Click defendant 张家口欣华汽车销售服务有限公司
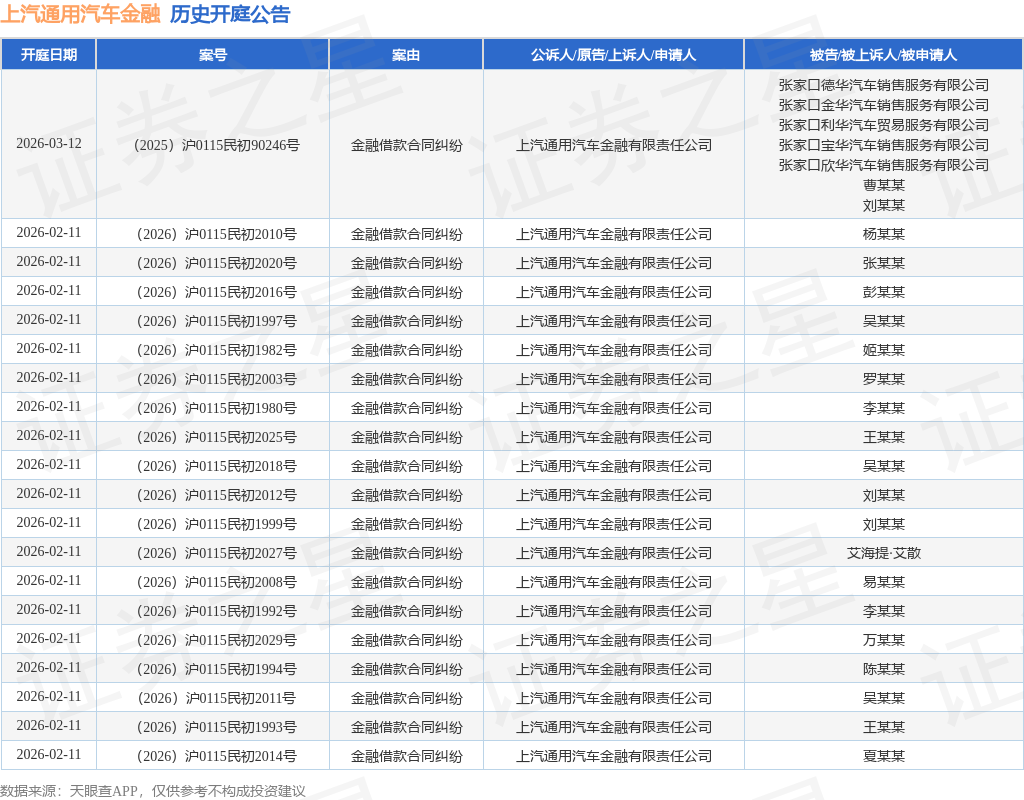 coord(883,165)
